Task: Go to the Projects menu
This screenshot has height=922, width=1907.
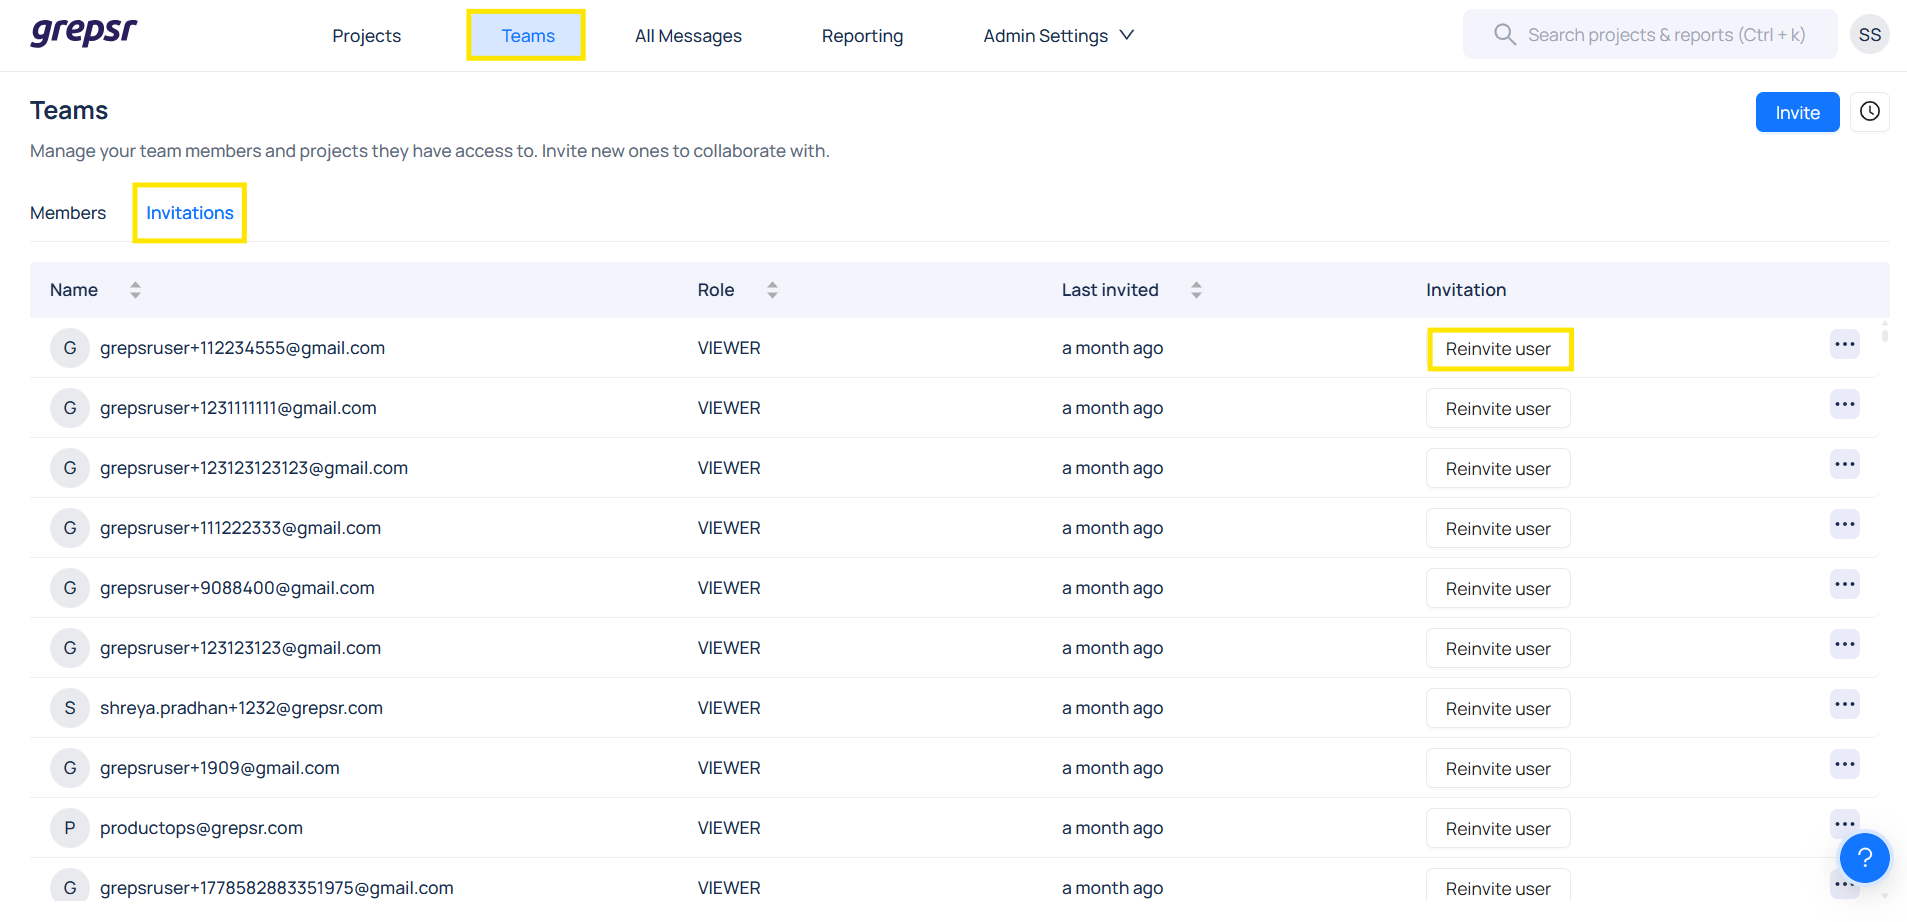Action: click(x=366, y=36)
